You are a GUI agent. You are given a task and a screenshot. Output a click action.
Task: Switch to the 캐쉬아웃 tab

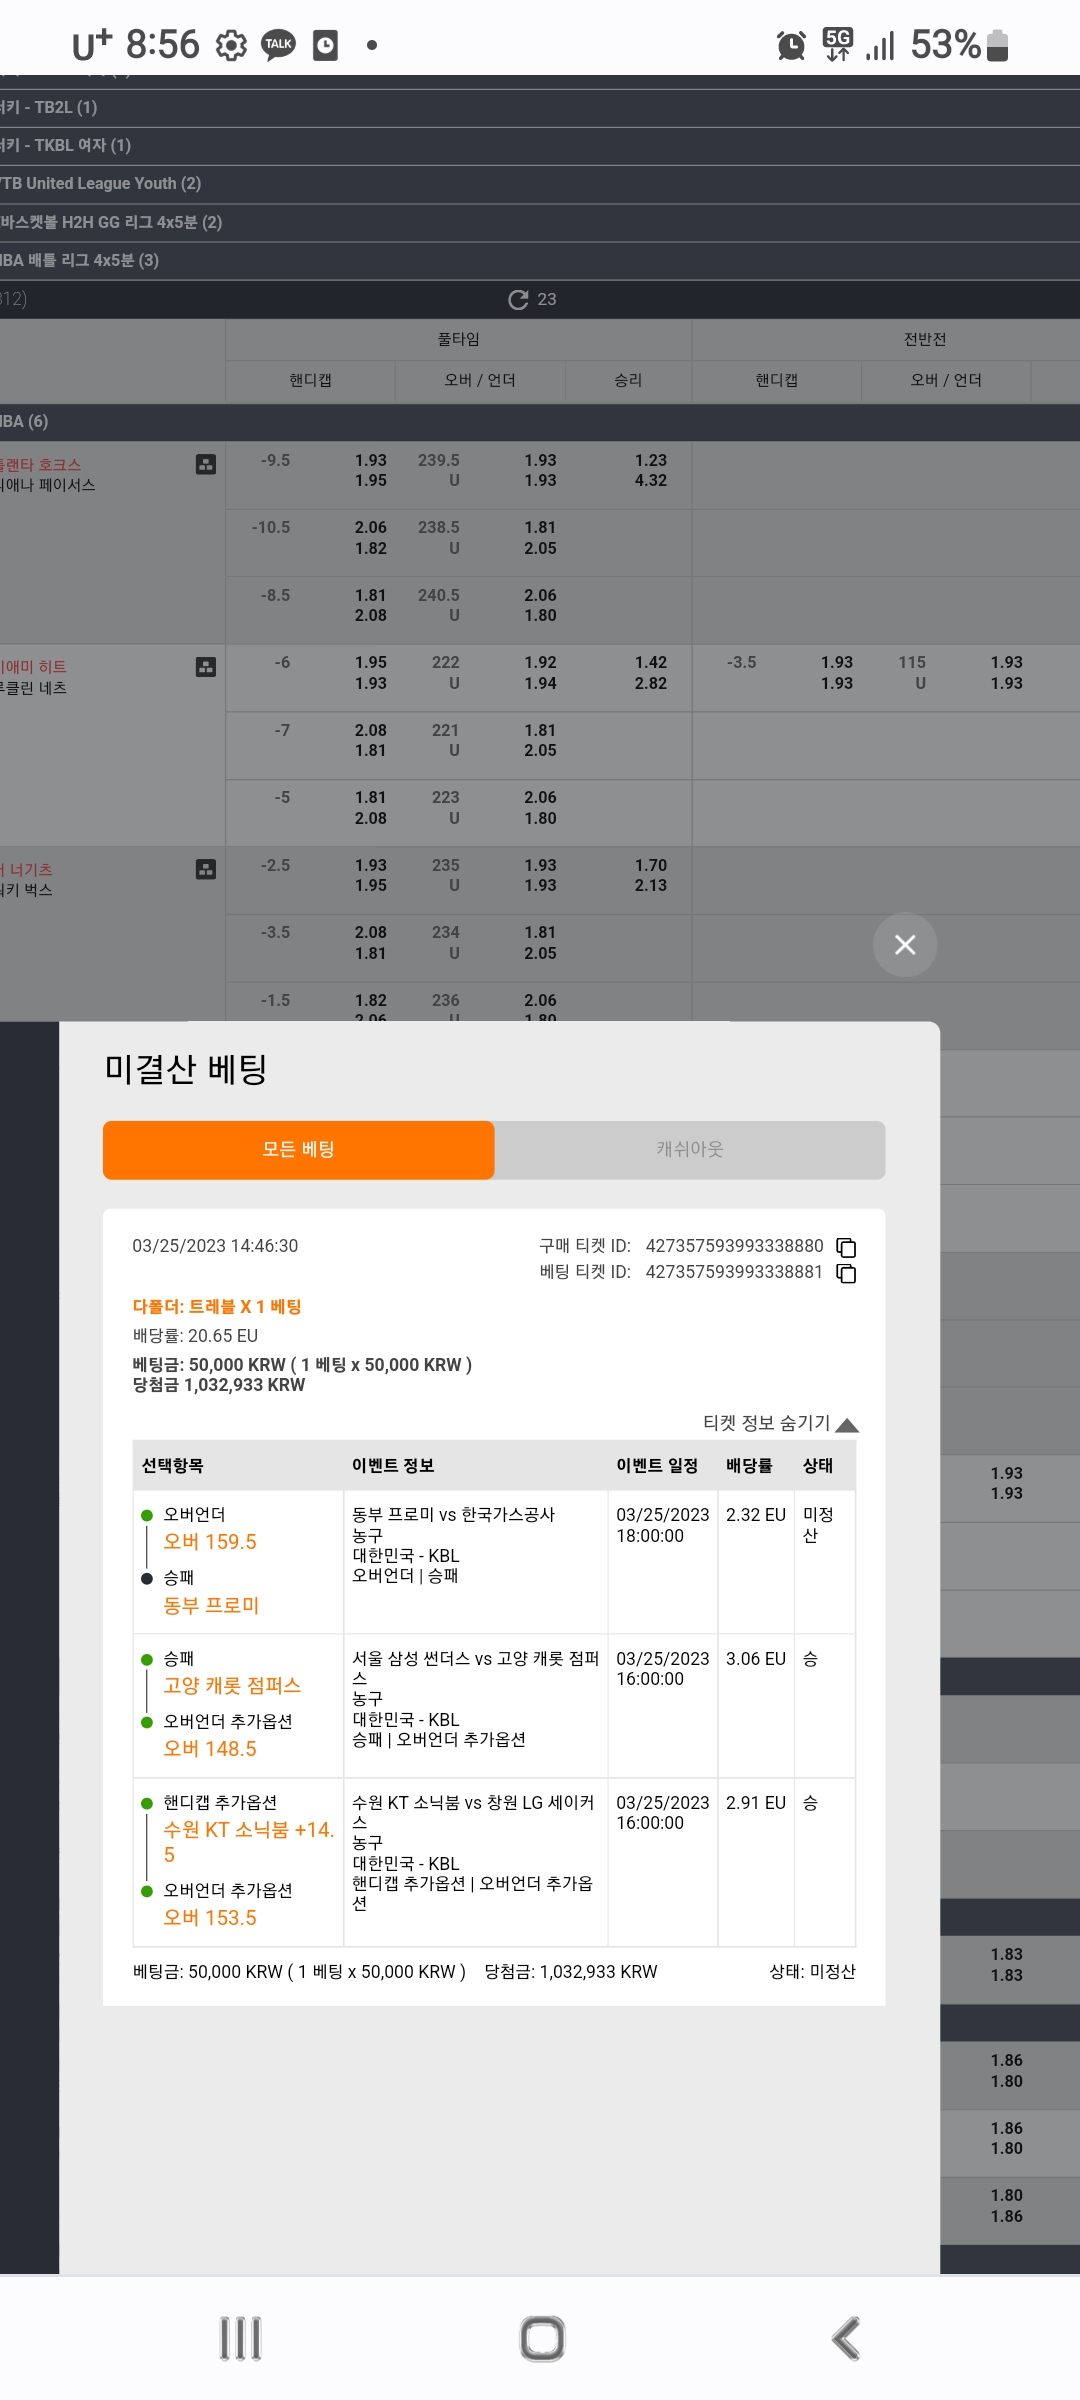690,1150
